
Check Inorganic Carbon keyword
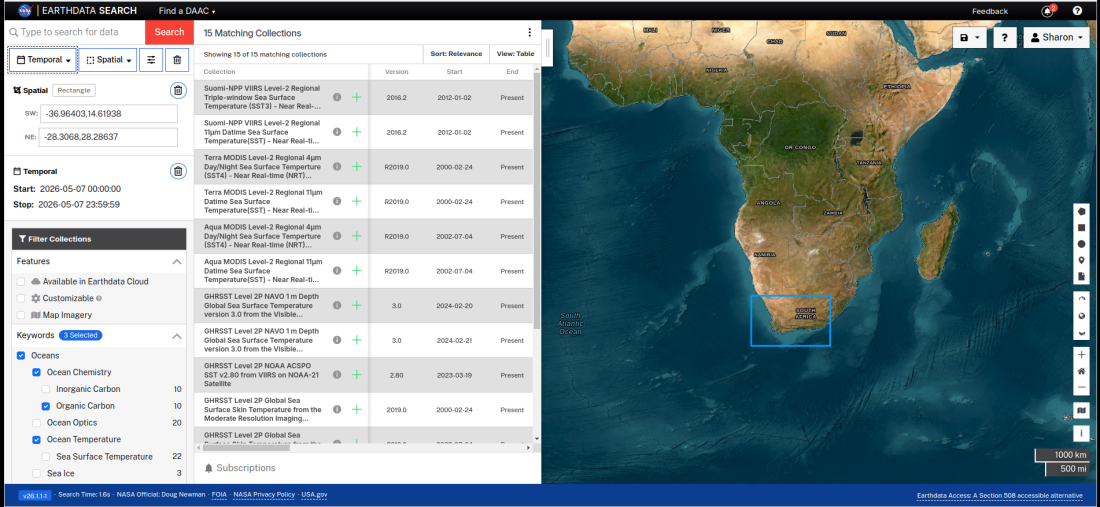coord(46,389)
